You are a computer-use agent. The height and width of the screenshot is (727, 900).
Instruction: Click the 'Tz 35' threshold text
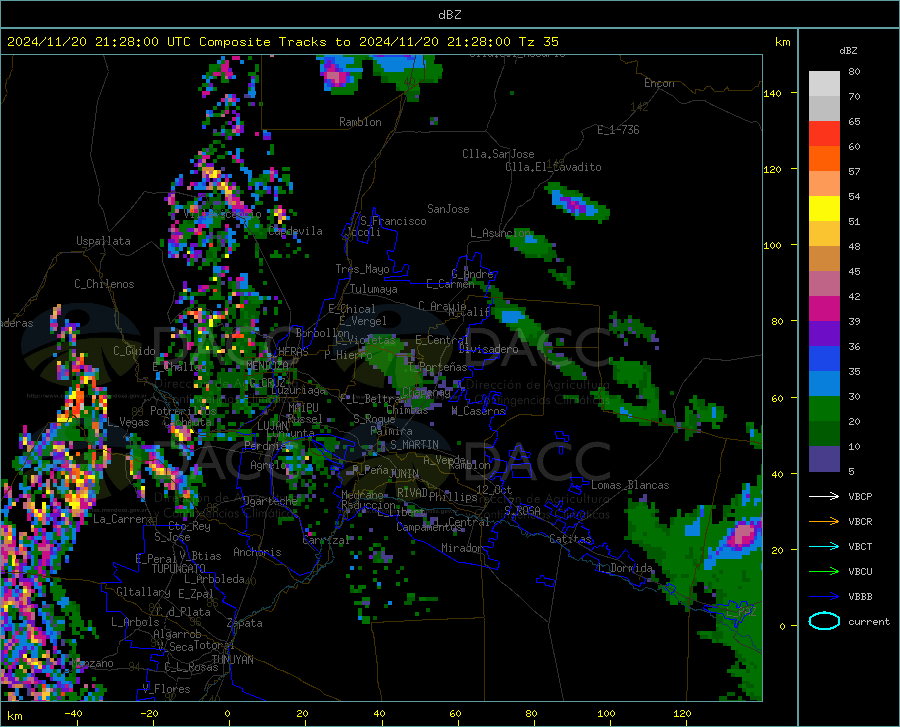tap(538, 42)
